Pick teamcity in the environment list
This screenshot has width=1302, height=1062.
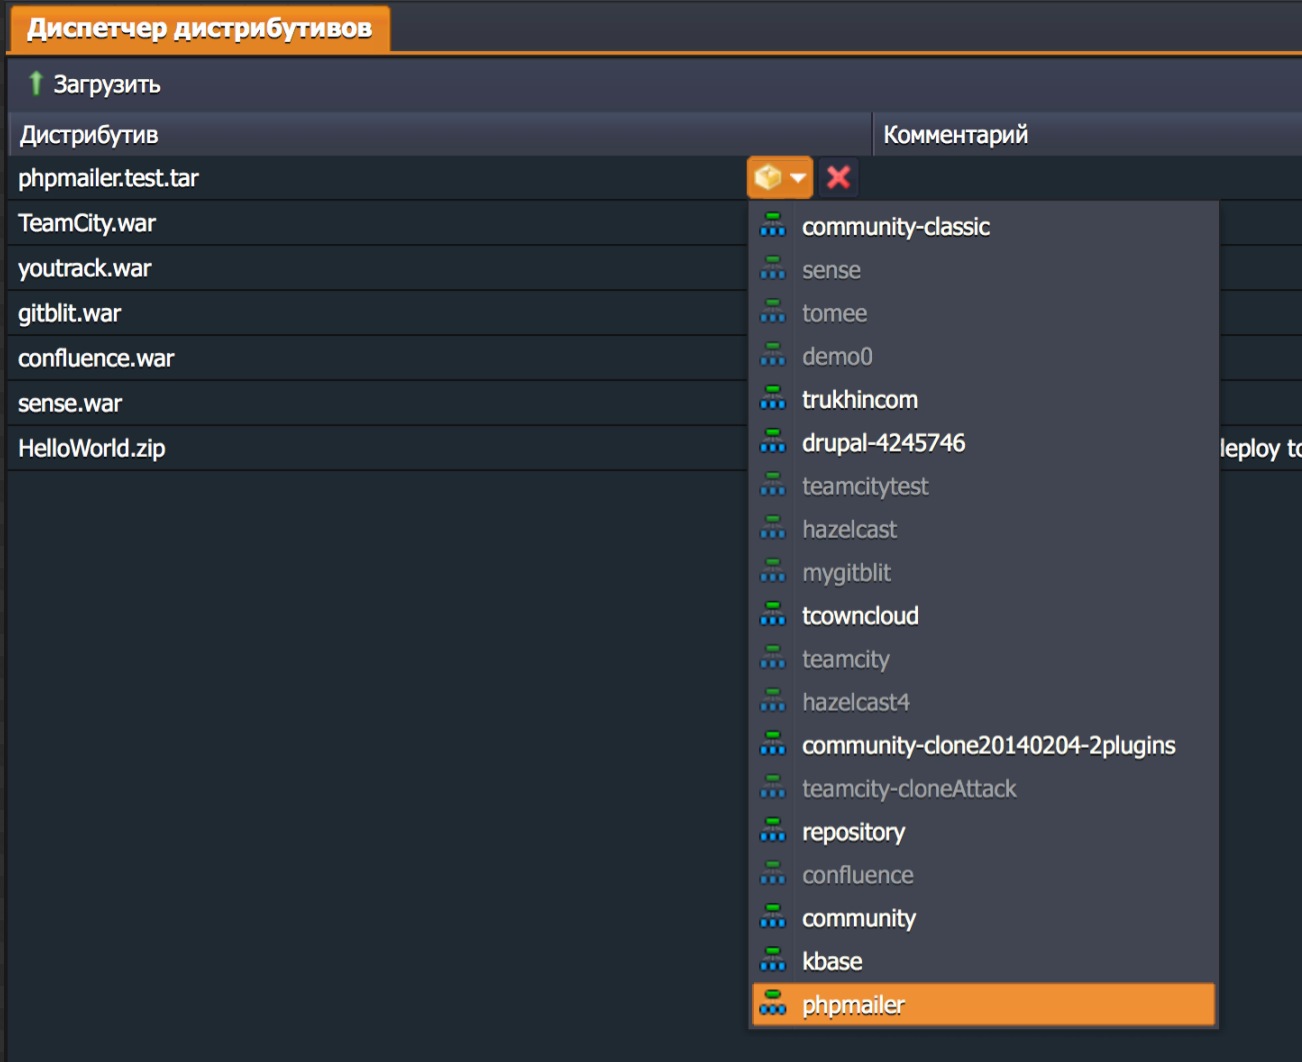(984, 659)
